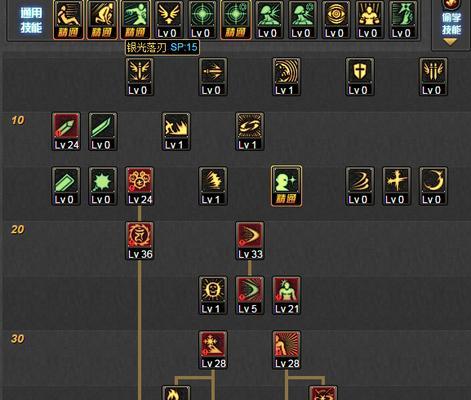Click the Lv 28 snowflake red skill
This screenshot has height=400, width=471.
213,350
